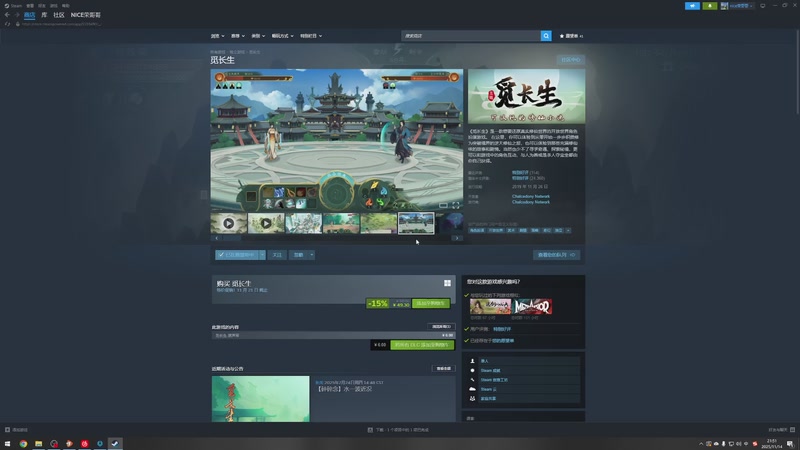
Task: Reload the page with the refresh icon
Action: tap(7, 24)
